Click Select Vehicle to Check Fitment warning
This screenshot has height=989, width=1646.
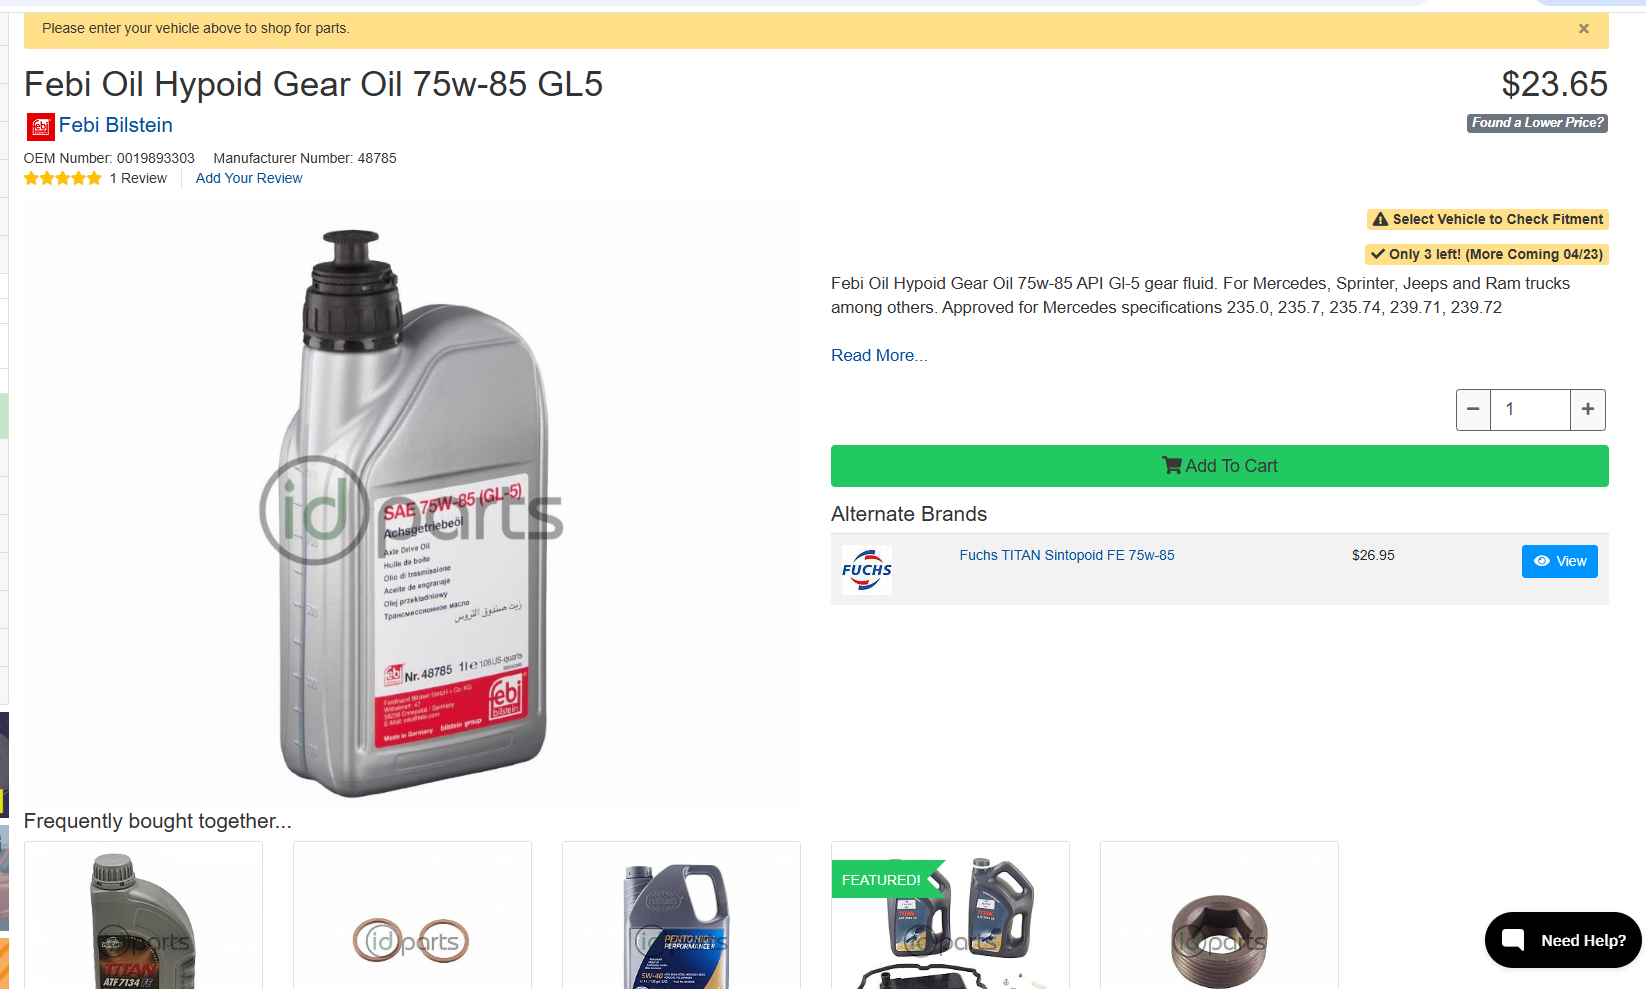click(x=1488, y=219)
